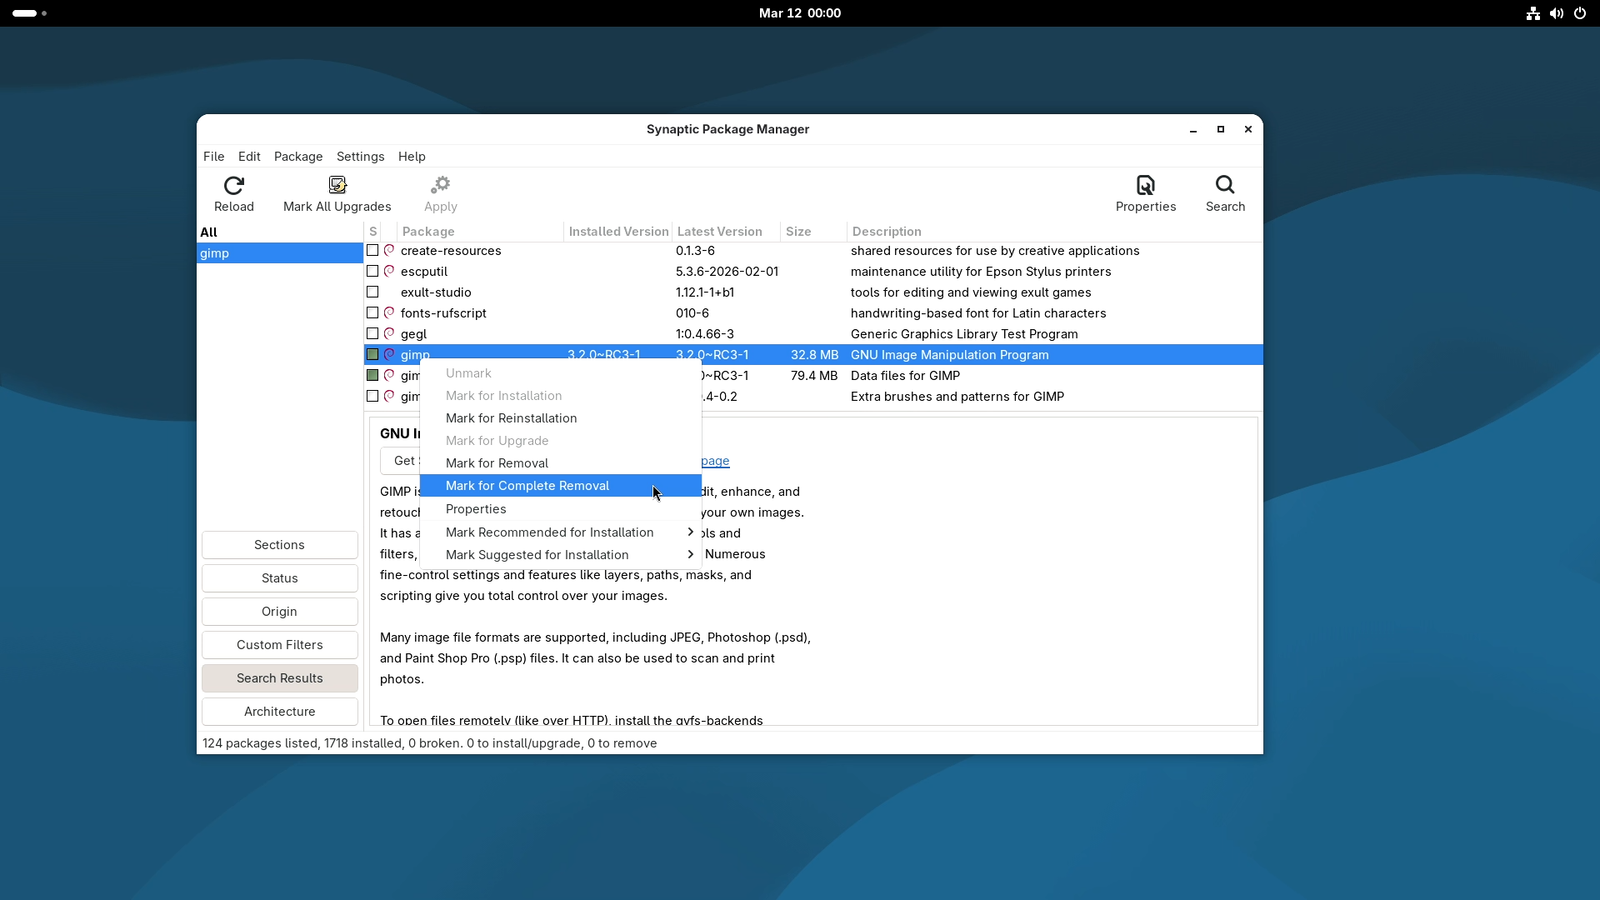Click the Debian logo beside gegl
This screenshot has height=900, width=1600.
click(389, 334)
